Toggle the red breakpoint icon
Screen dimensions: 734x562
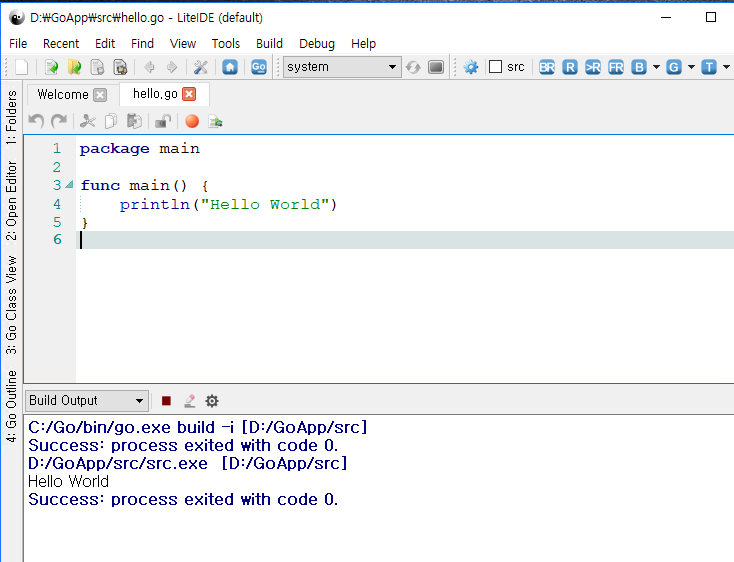click(192, 121)
